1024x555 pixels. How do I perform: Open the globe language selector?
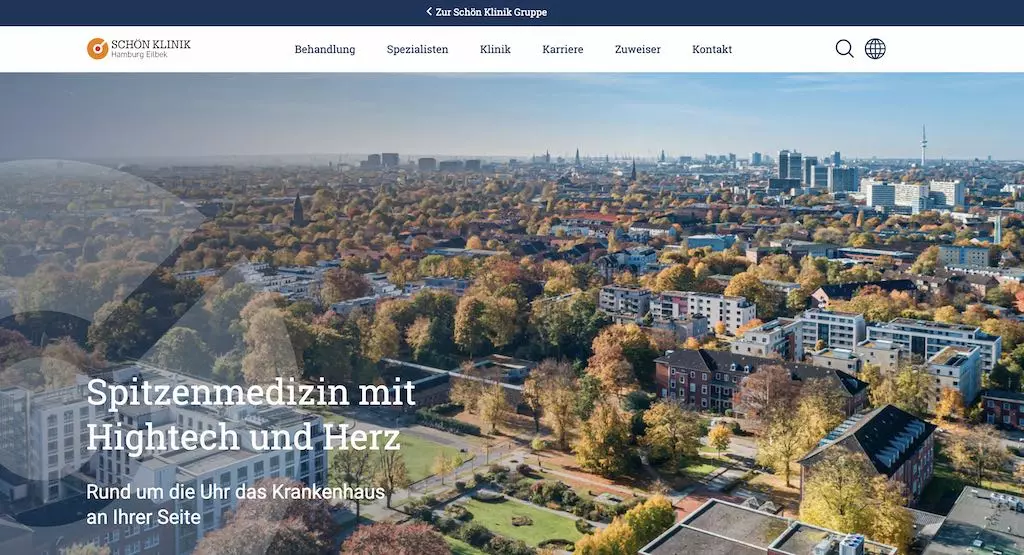[875, 49]
